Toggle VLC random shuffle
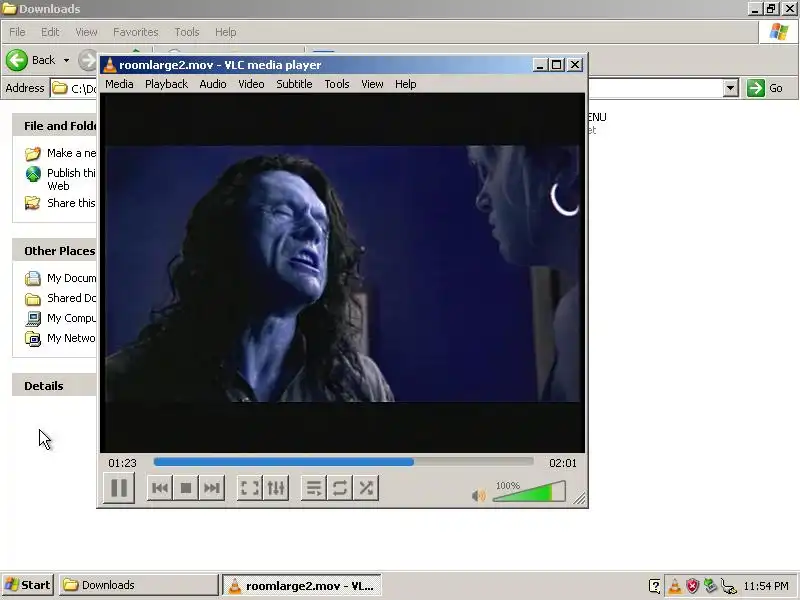The height and width of the screenshot is (600, 800). (366, 488)
